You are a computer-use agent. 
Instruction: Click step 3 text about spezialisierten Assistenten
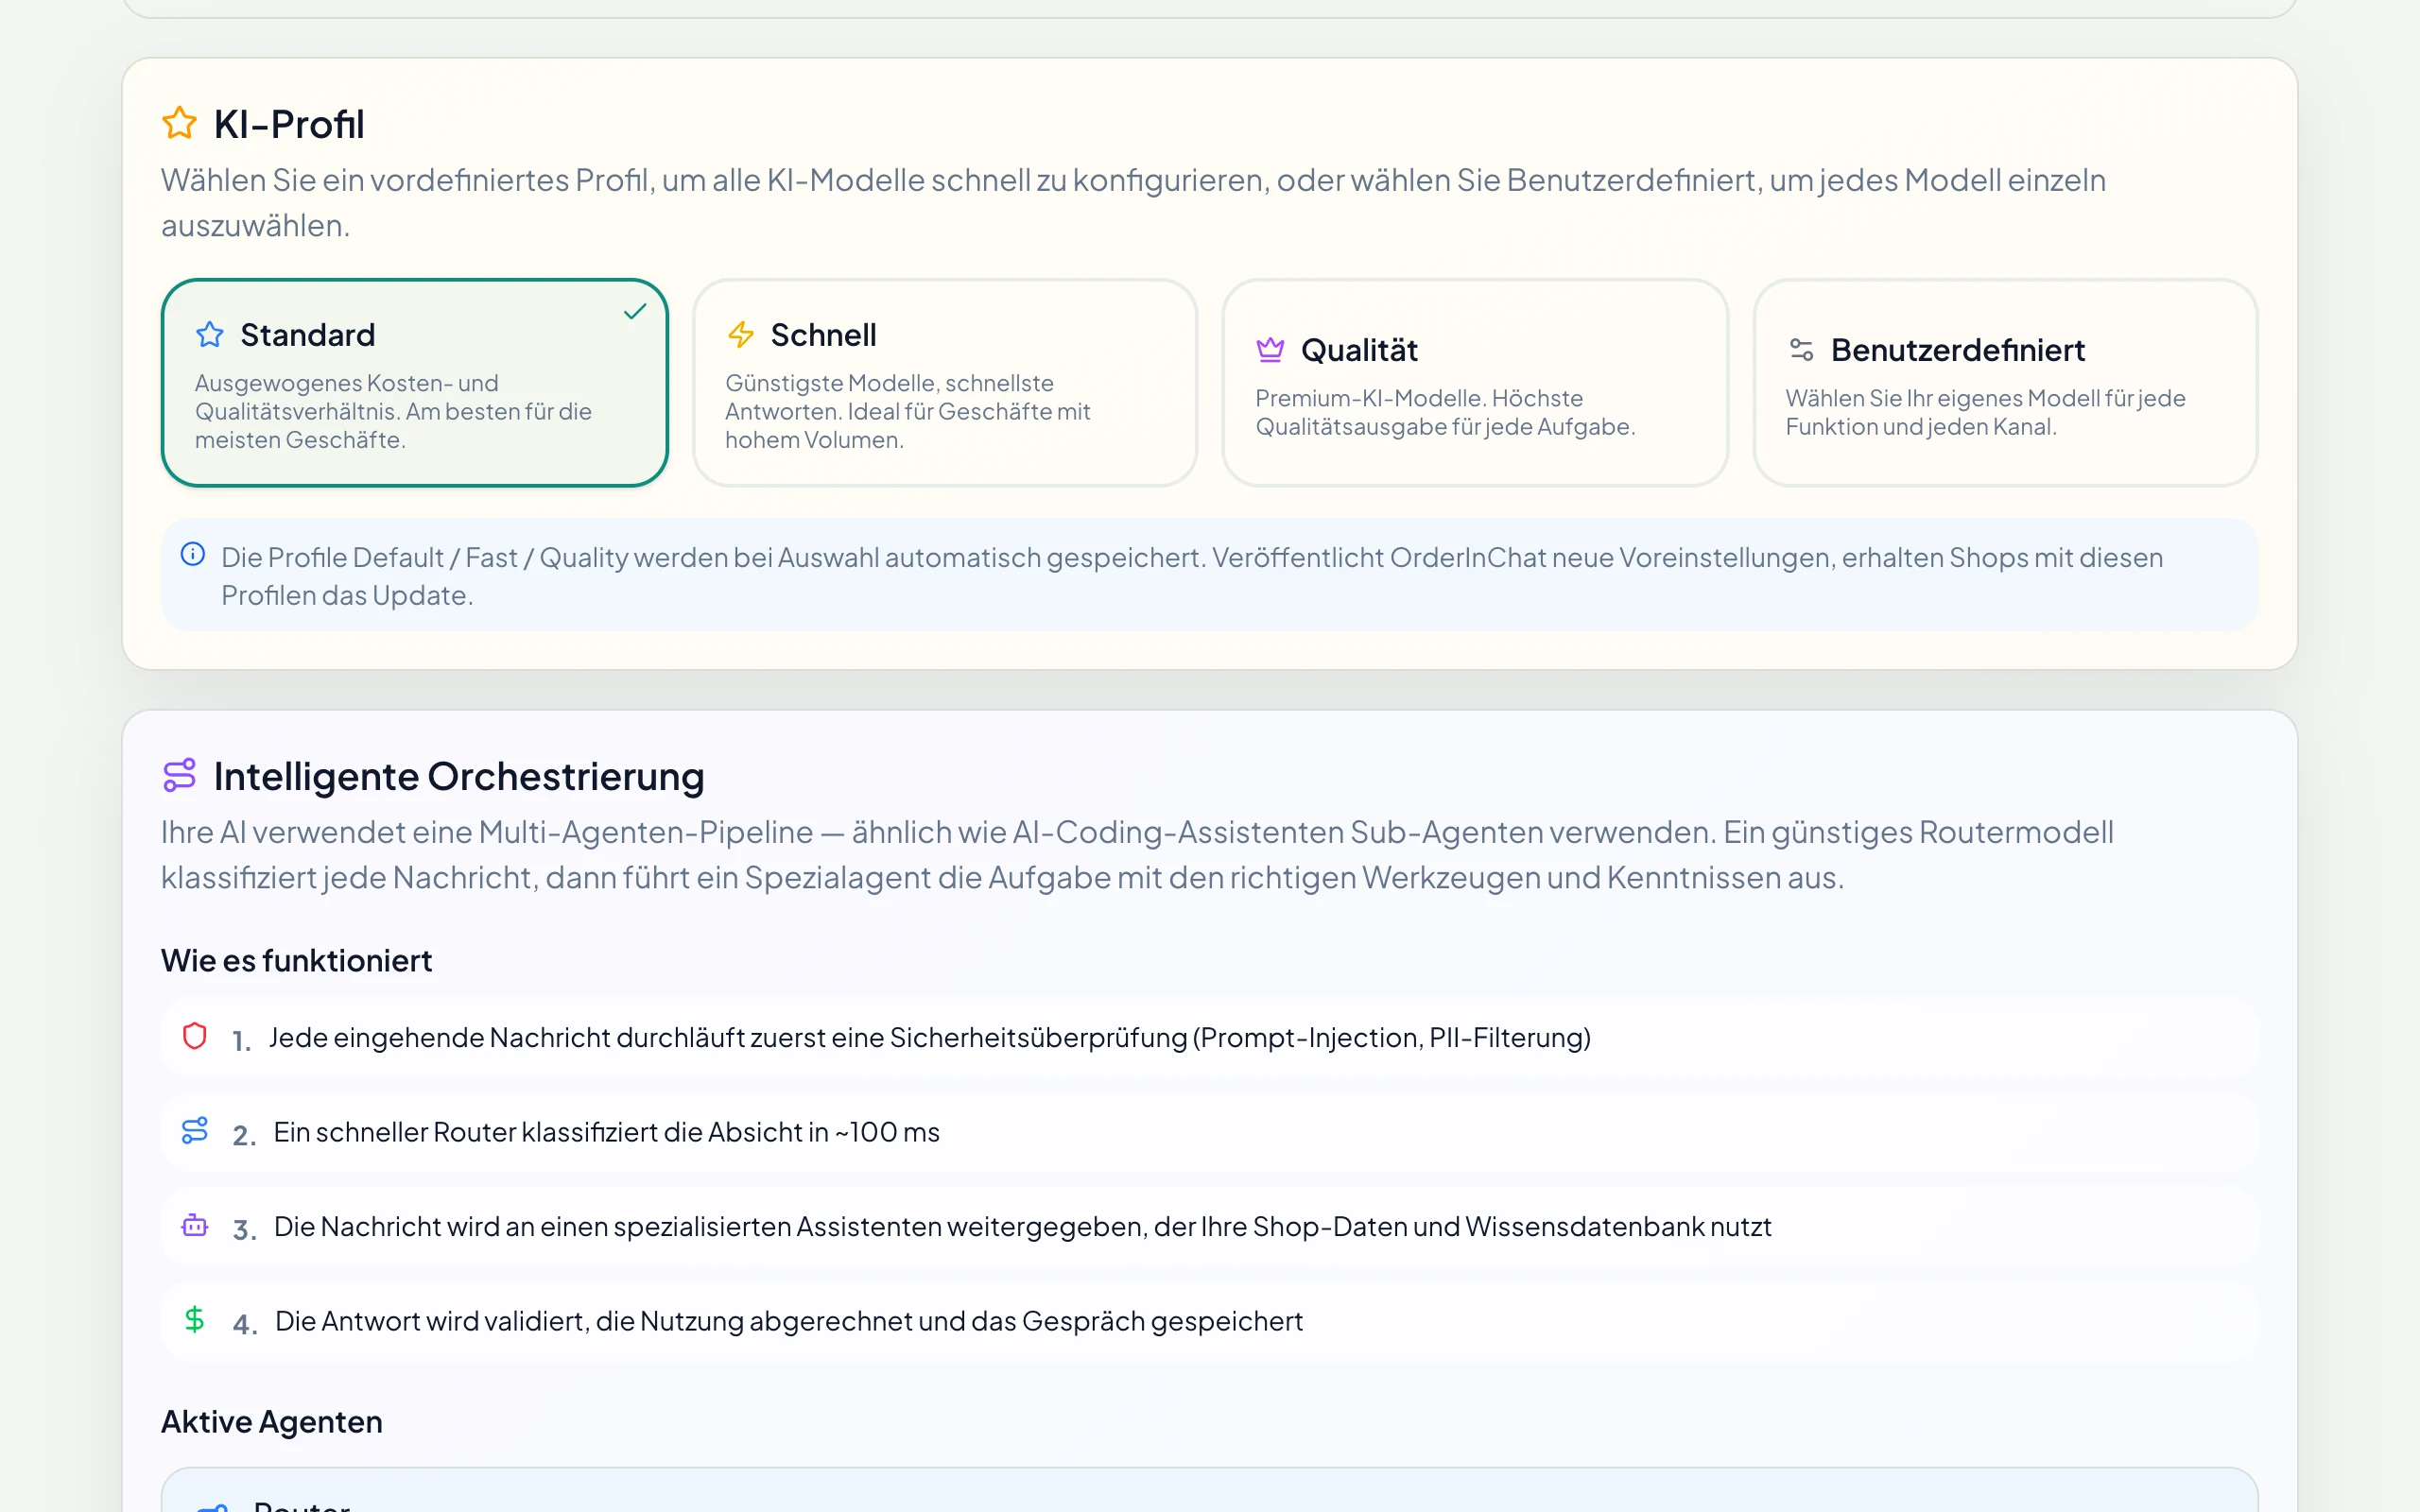[x=1023, y=1226]
